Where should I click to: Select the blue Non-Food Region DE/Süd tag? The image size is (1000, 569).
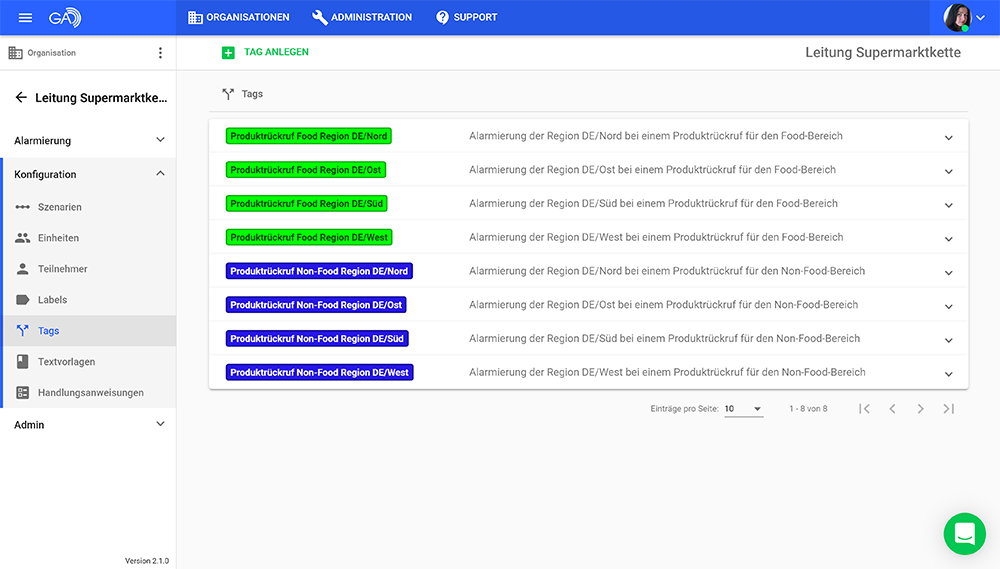317,339
